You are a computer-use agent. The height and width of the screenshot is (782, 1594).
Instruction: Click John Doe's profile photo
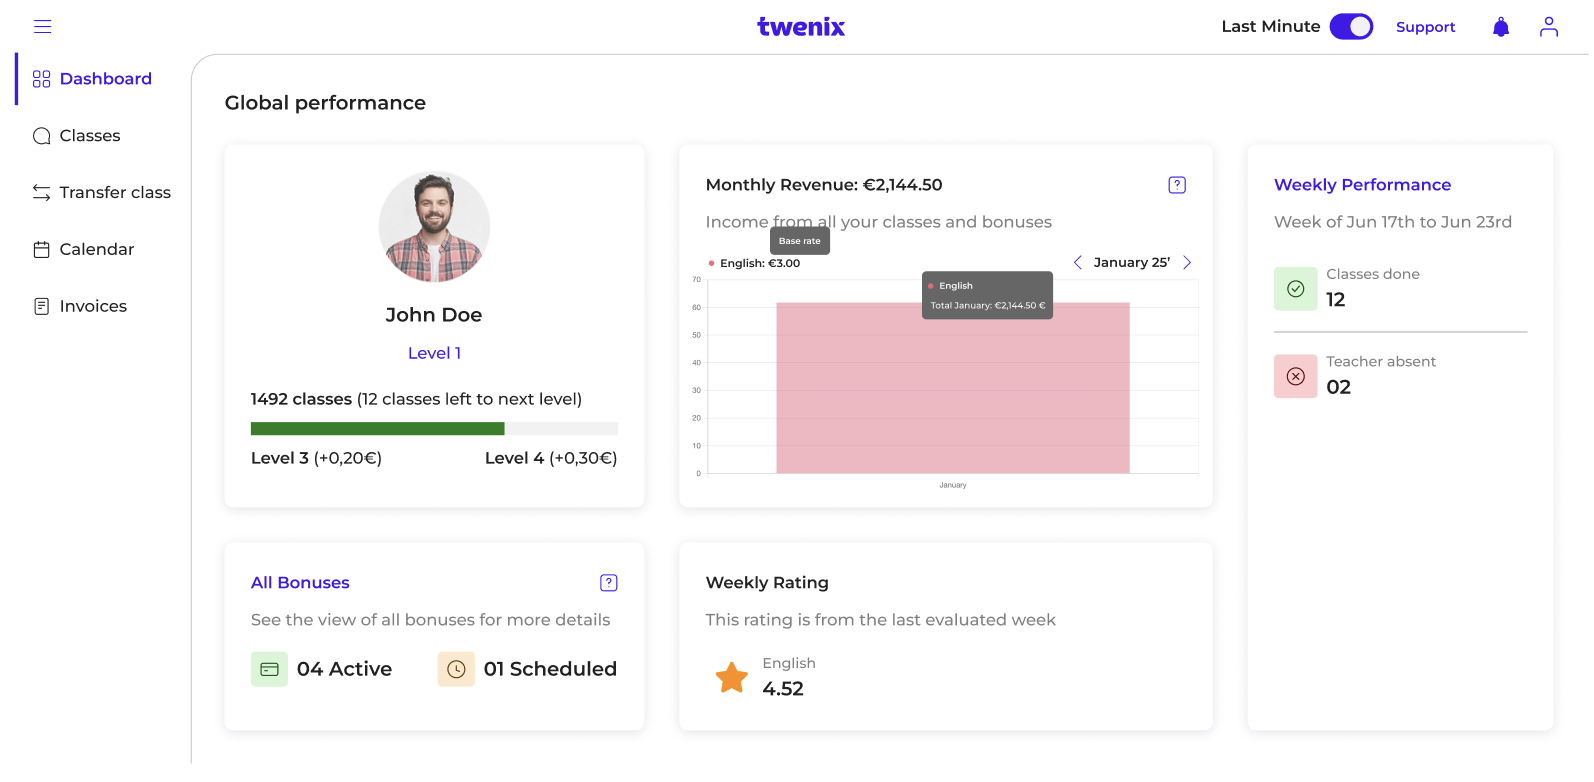tap(434, 227)
